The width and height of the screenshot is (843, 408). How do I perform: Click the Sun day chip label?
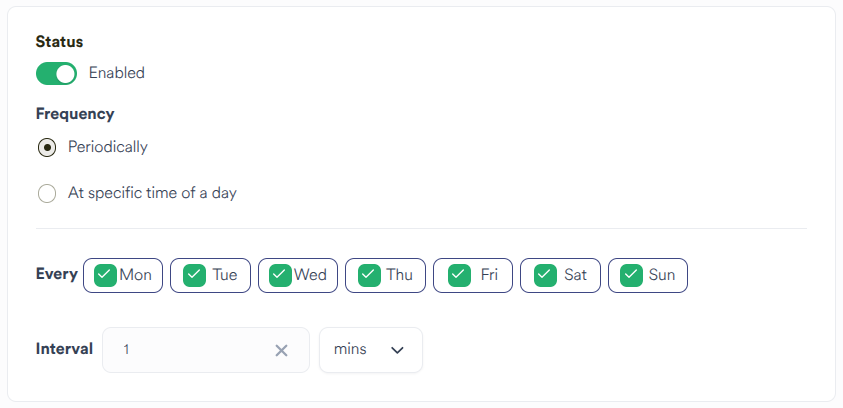(661, 275)
